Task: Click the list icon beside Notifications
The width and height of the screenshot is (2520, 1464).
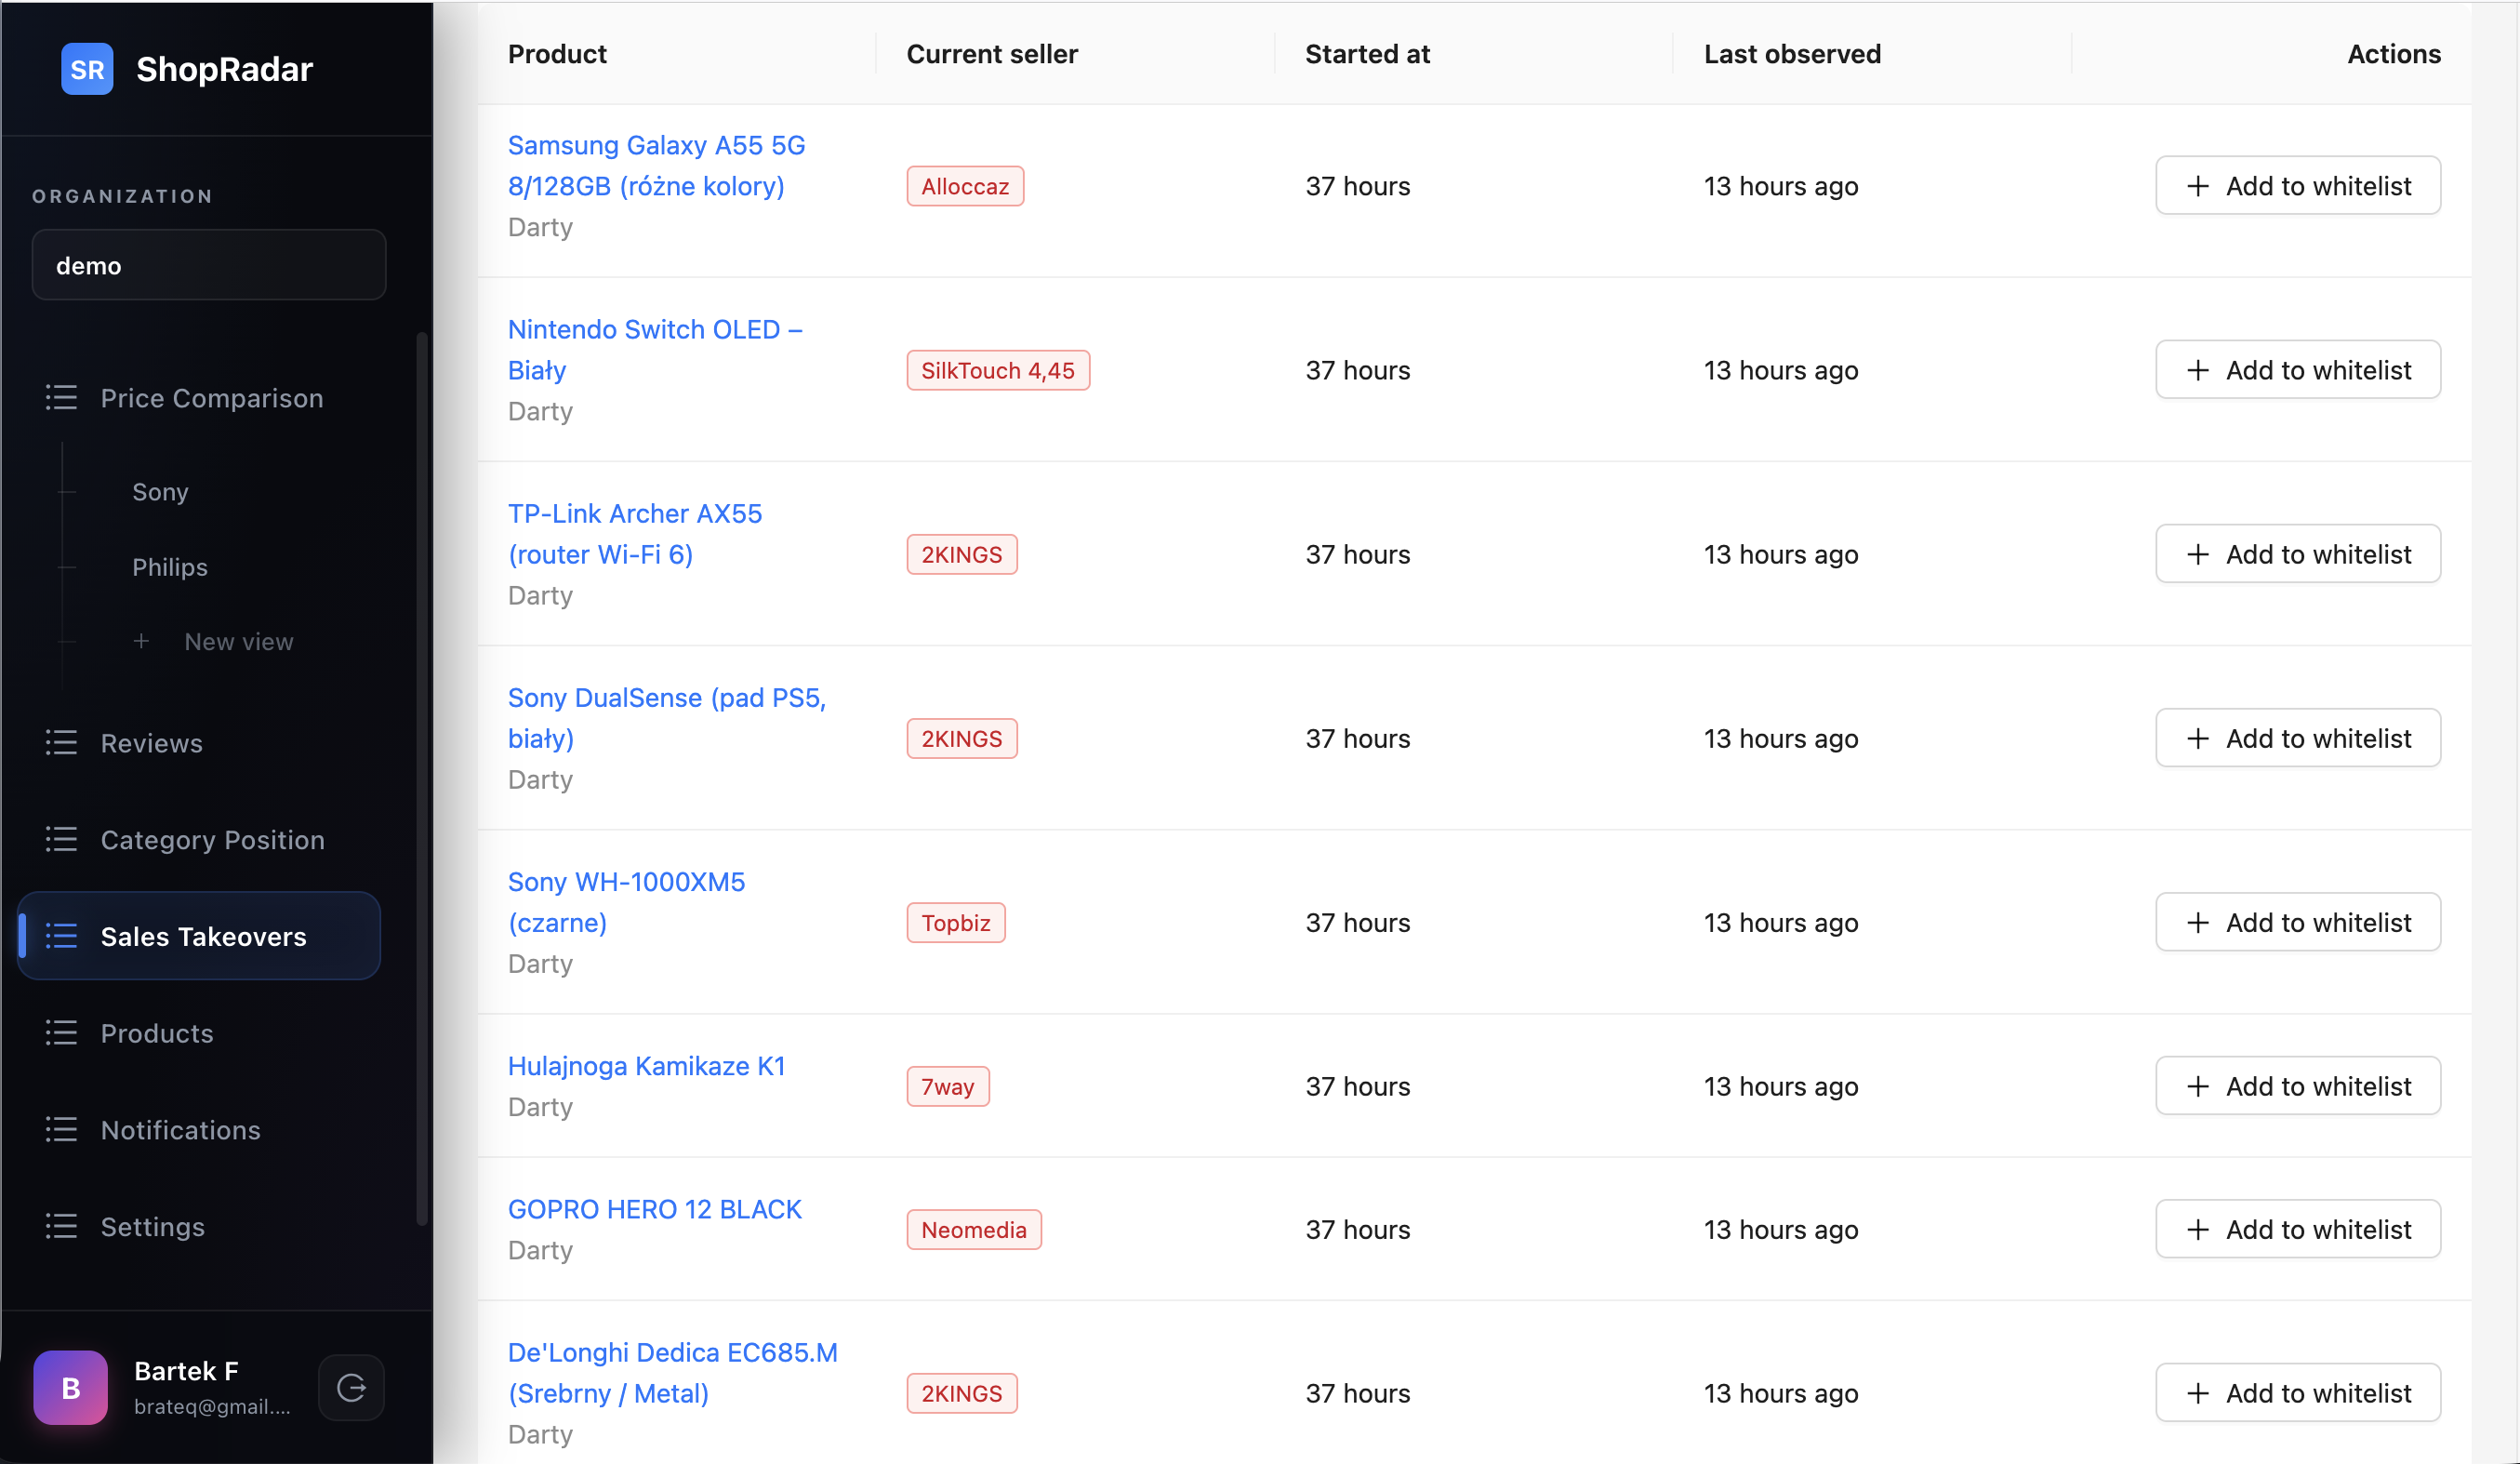Action: 61,1129
